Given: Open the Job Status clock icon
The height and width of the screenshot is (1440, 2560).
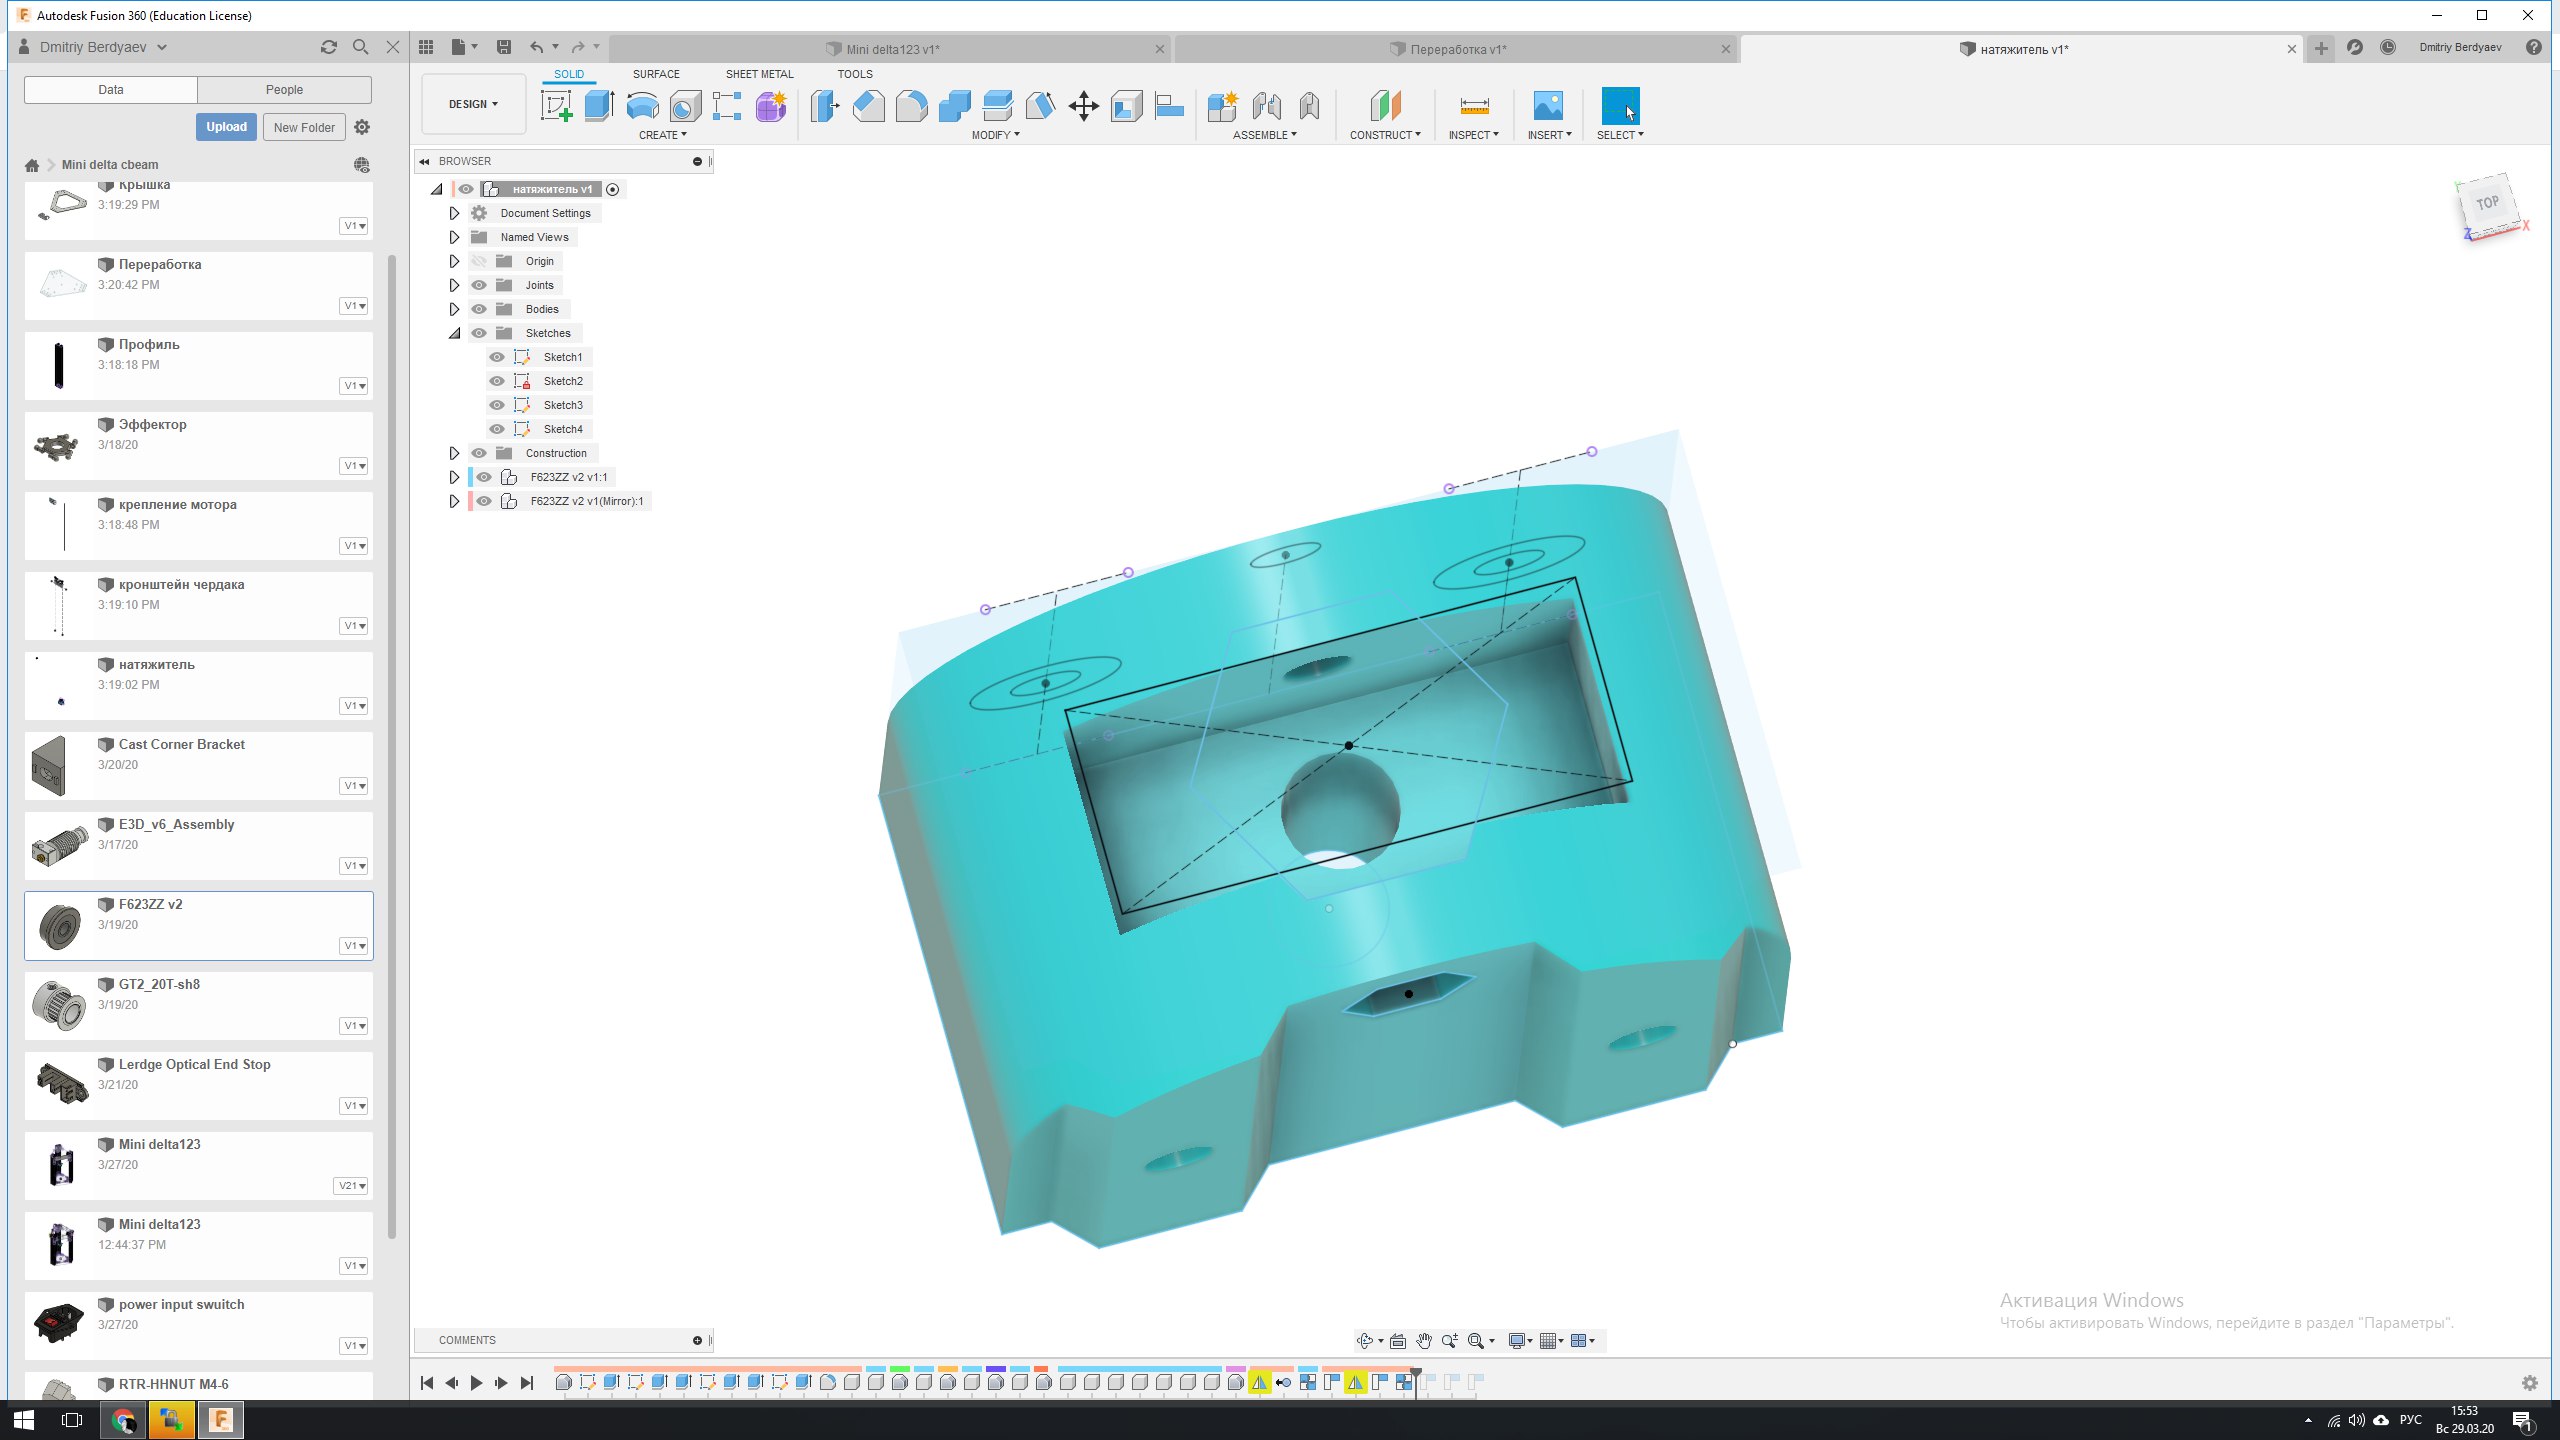Looking at the screenshot, I should pyautogui.click(x=2388, y=47).
